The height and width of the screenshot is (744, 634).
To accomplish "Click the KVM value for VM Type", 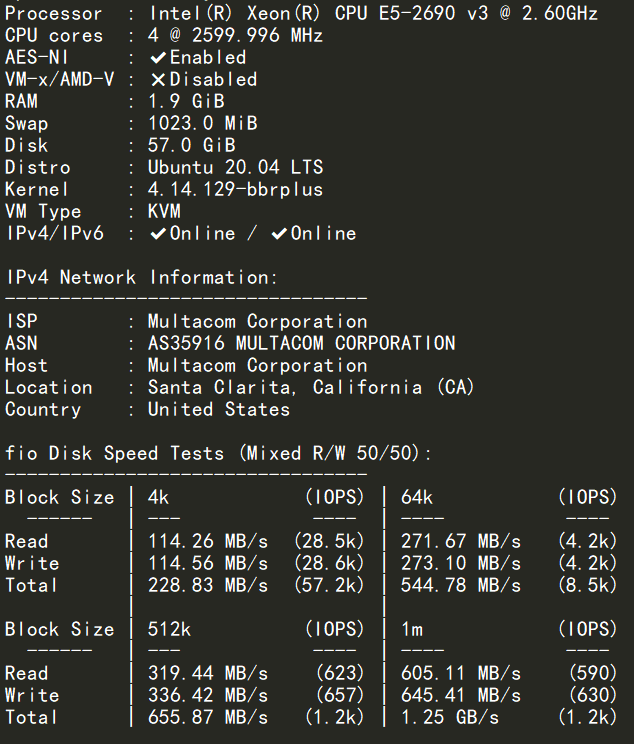I will tap(164, 212).
